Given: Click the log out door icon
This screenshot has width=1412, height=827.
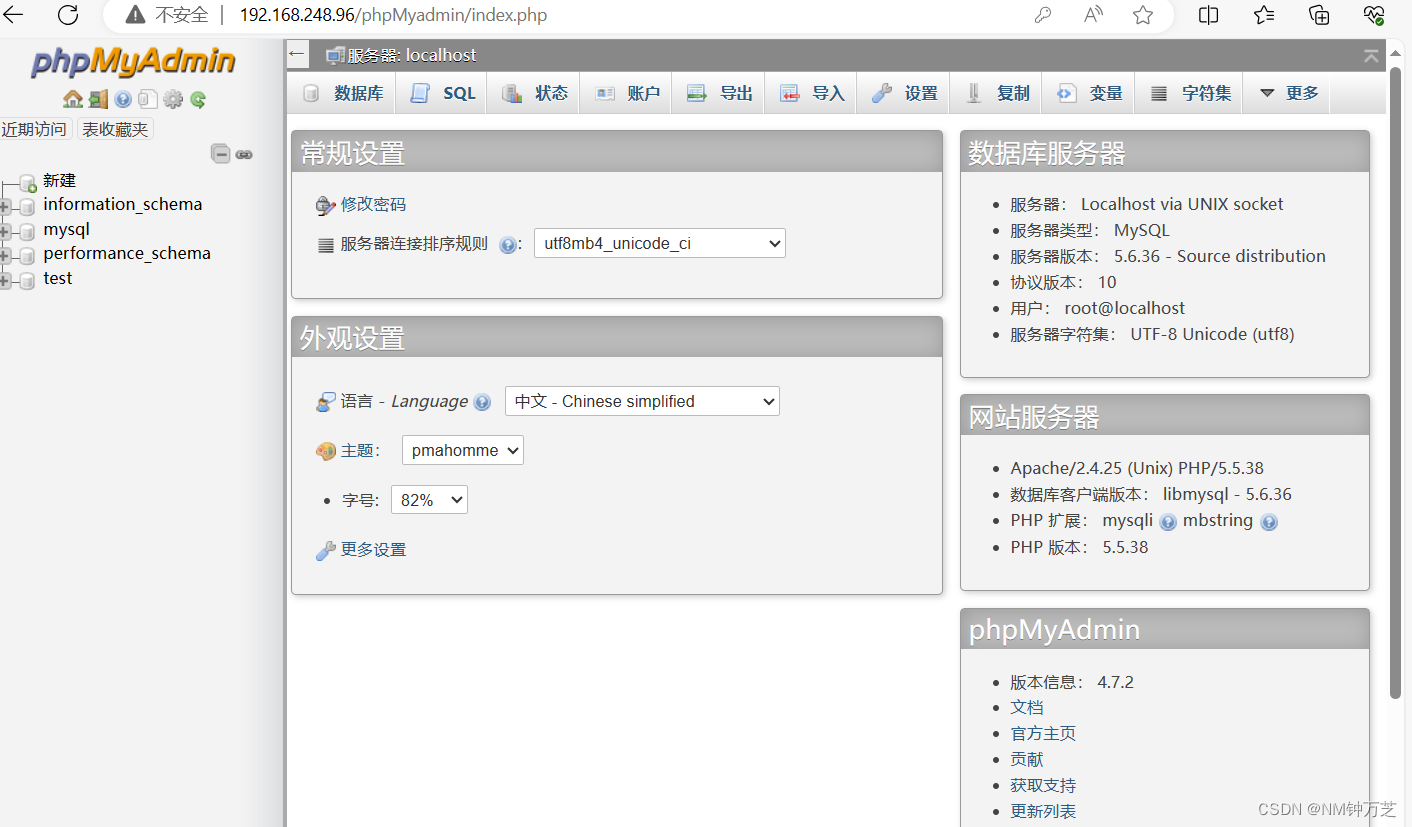Looking at the screenshot, I should click(98, 99).
